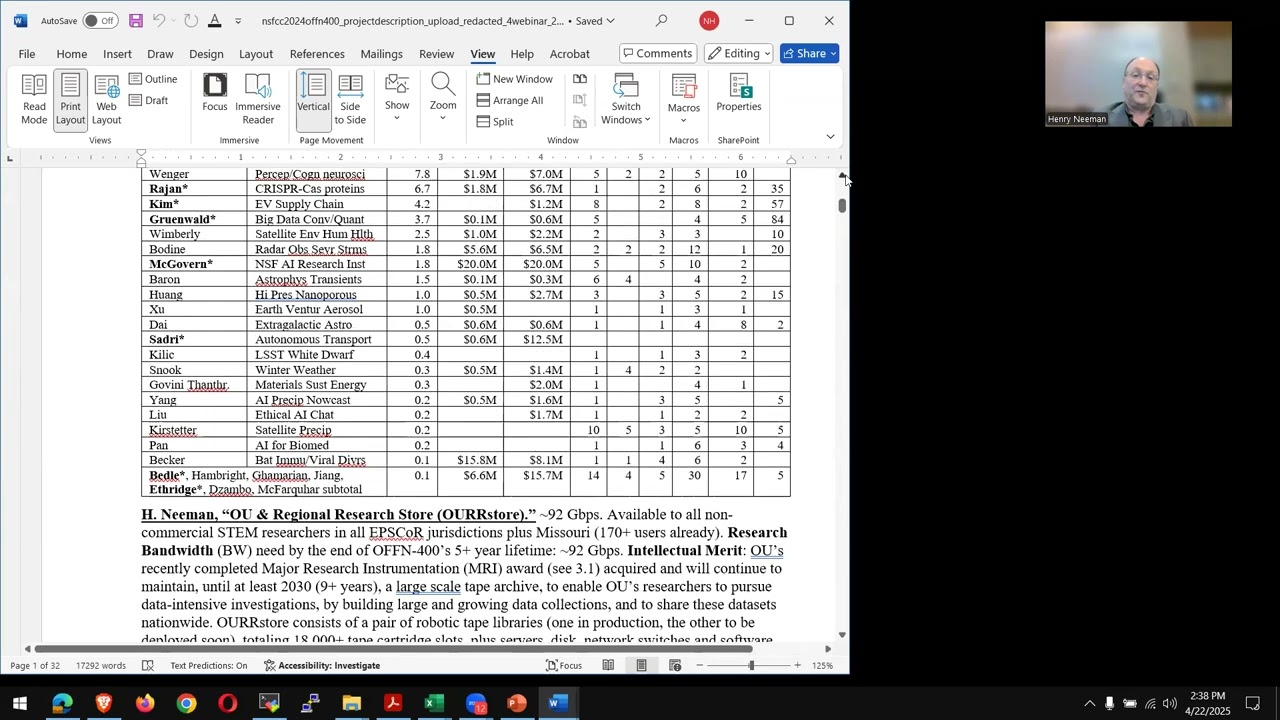Launch Immersive Reader
The width and height of the screenshot is (1280, 720).
pos(257,100)
